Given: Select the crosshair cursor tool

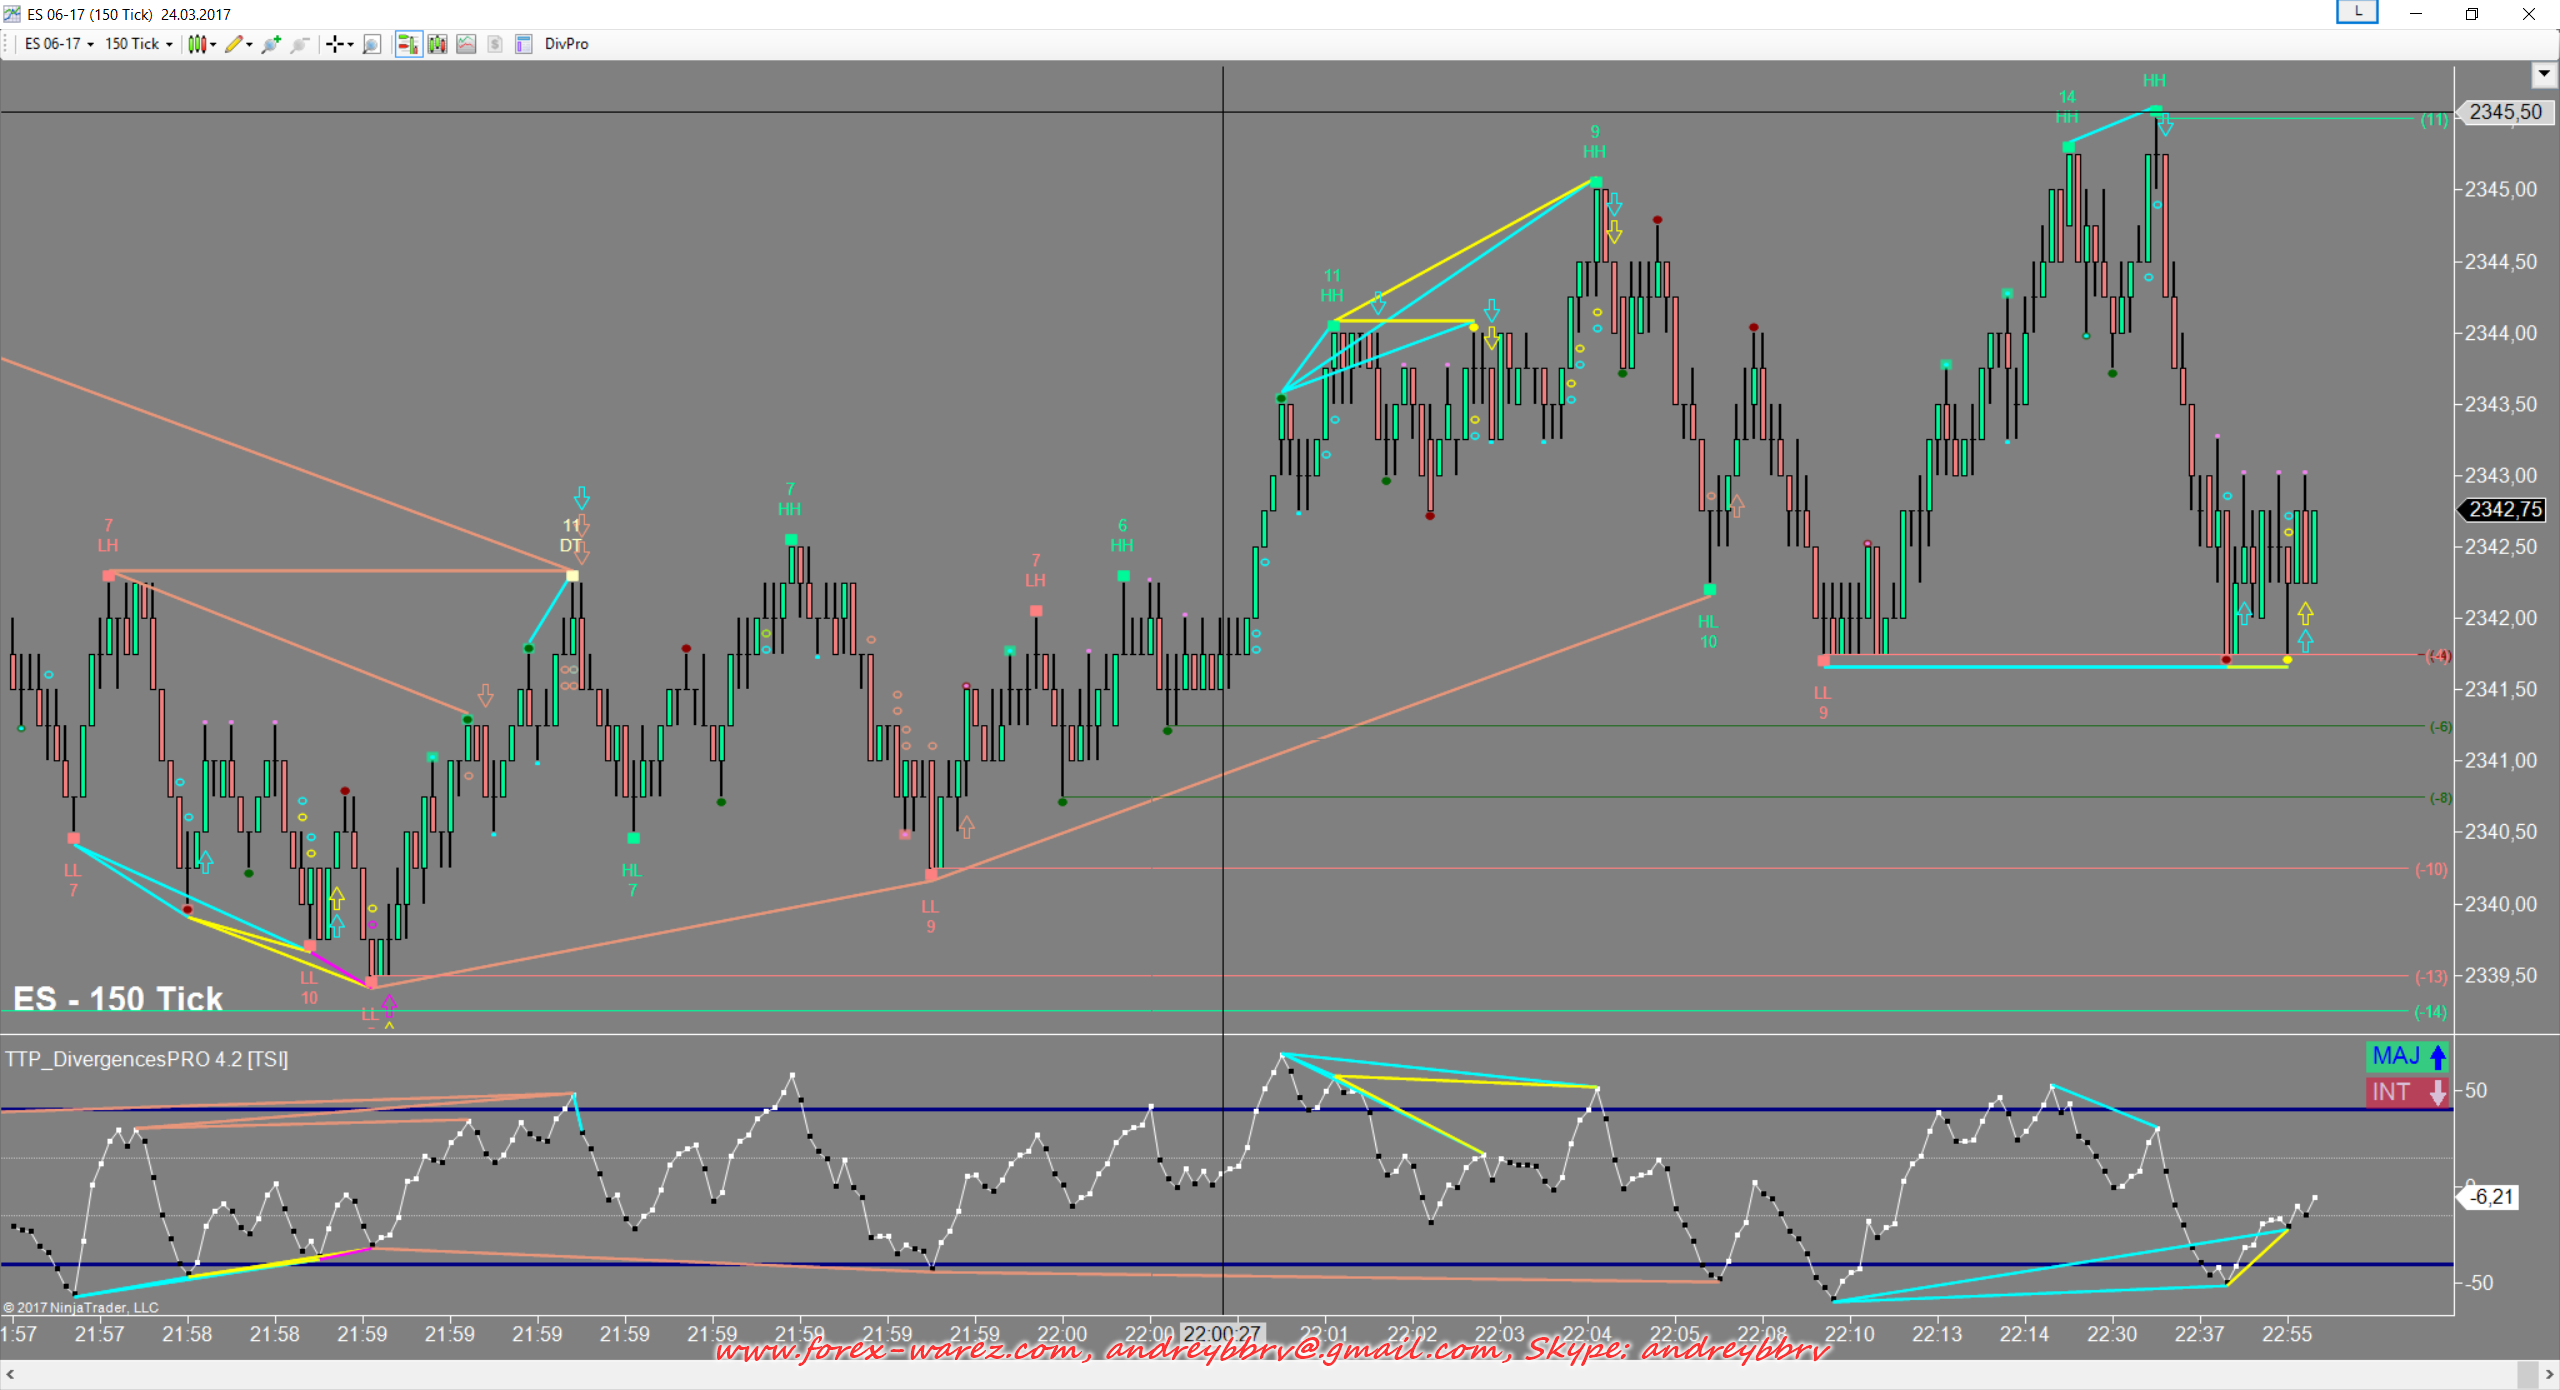Looking at the screenshot, I should point(338,44).
